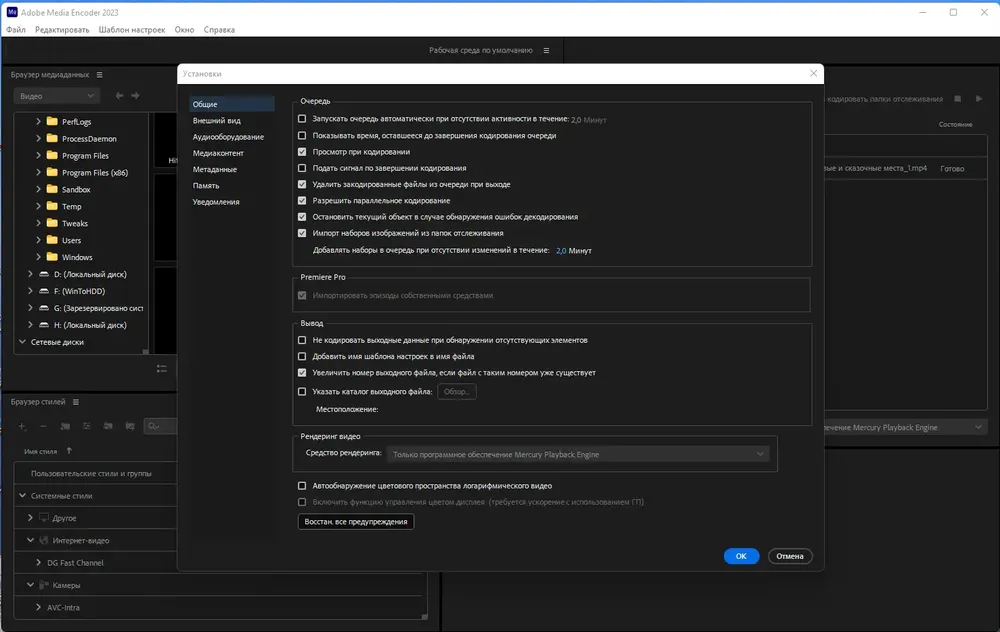
Task: Click the D: local disk drive icon
Action: [44, 274]
